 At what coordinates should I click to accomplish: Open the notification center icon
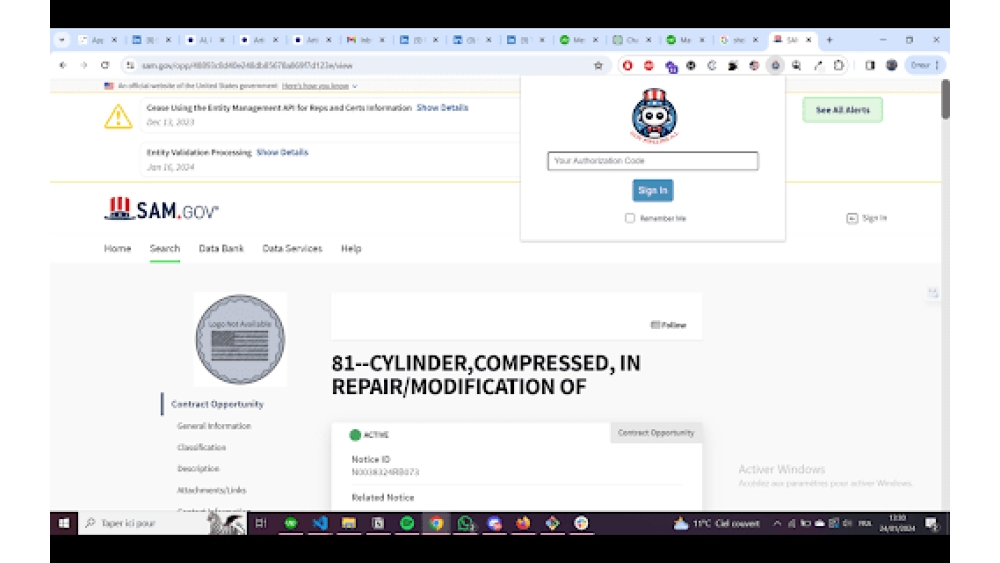tap(932, 523)
